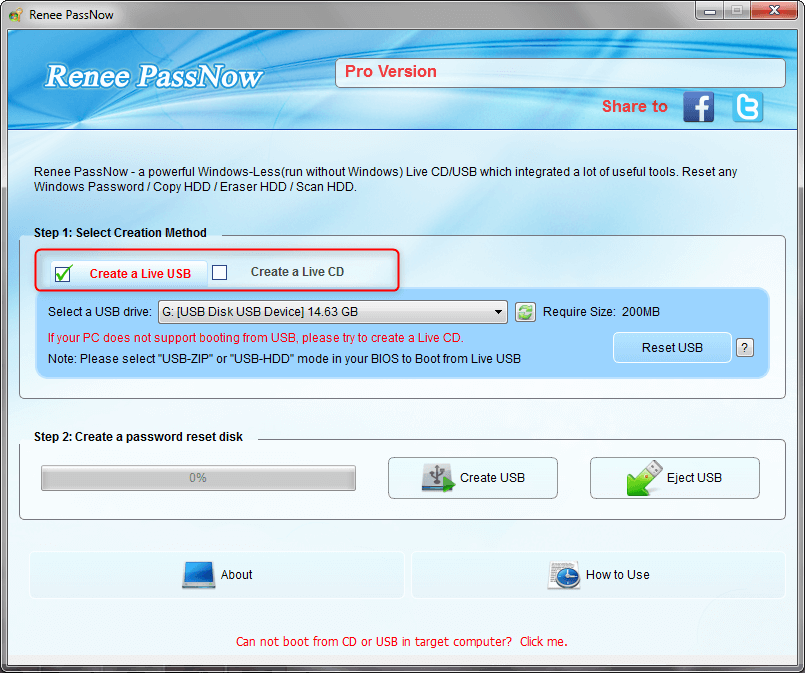Viewport: 805px width, 673px height.
Task: Click the Pro Version text field
Action: [560, 73]
